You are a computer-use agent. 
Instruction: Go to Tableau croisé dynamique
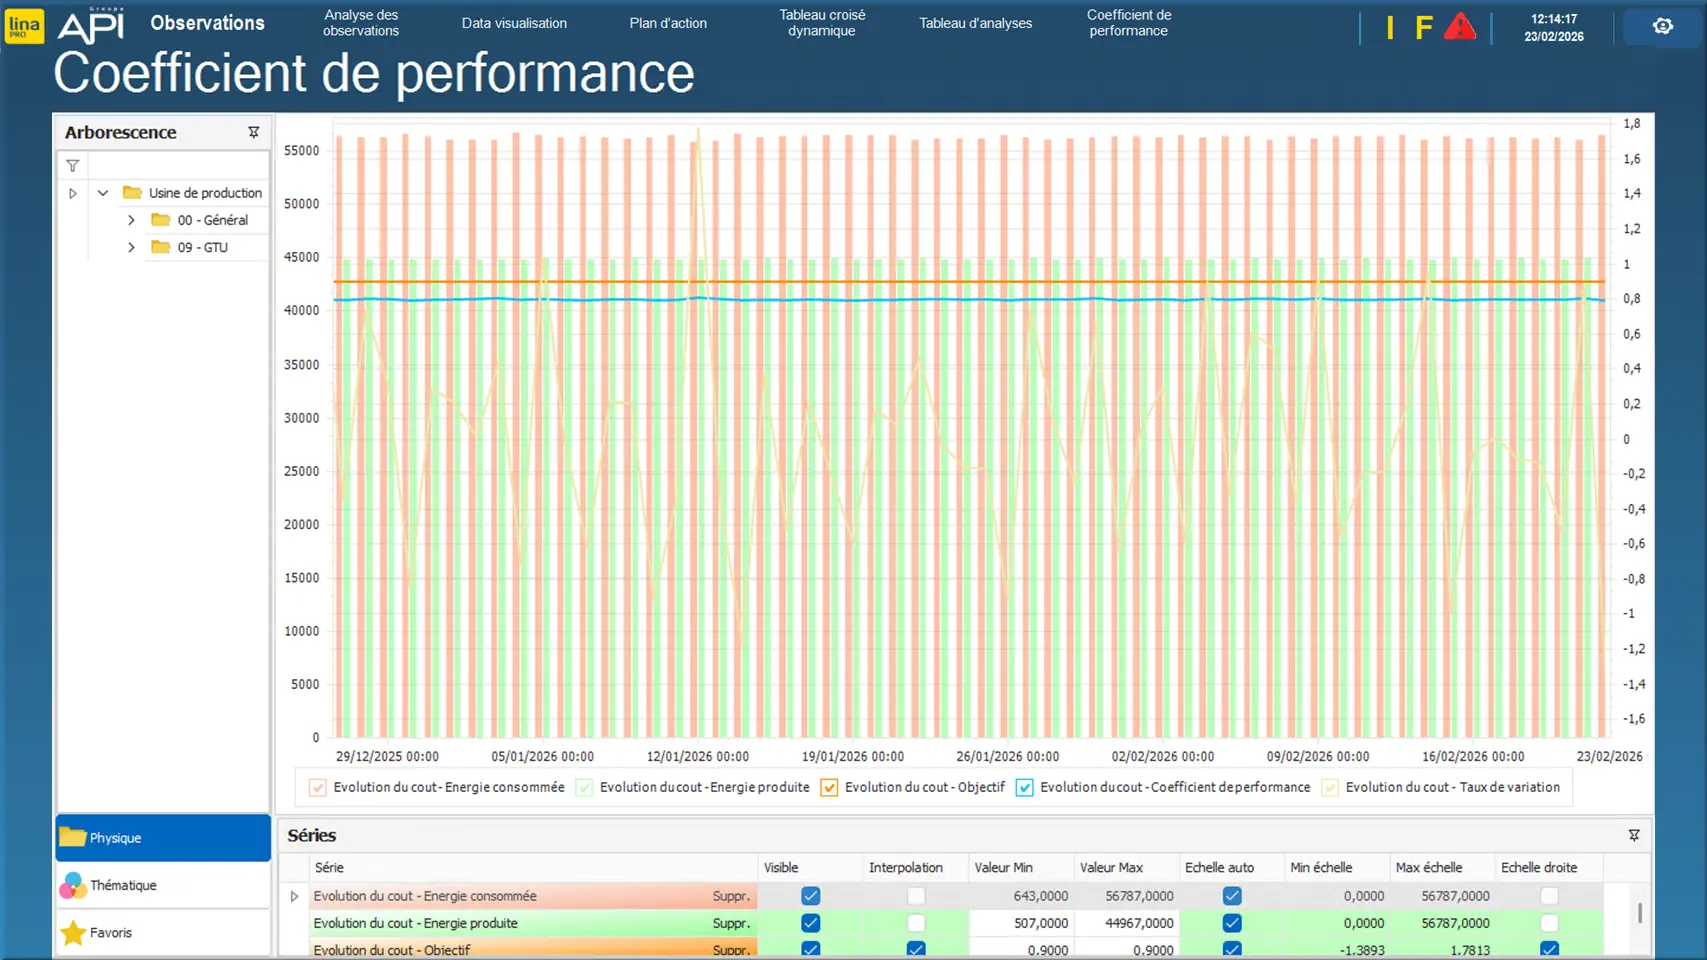pos(822,23)
